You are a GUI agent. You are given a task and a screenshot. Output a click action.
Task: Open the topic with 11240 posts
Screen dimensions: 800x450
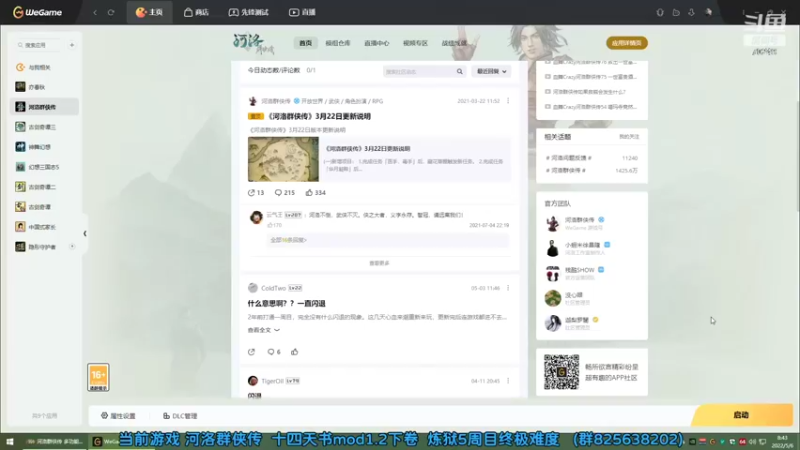592,158
